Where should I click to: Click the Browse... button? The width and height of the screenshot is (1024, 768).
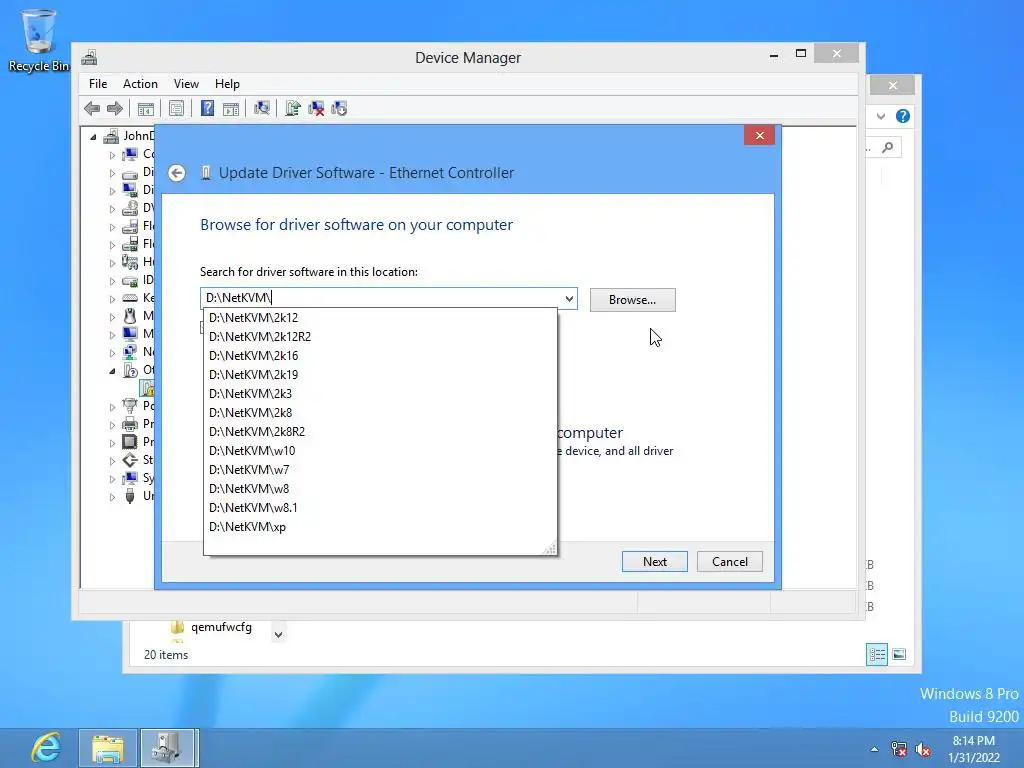632,300
